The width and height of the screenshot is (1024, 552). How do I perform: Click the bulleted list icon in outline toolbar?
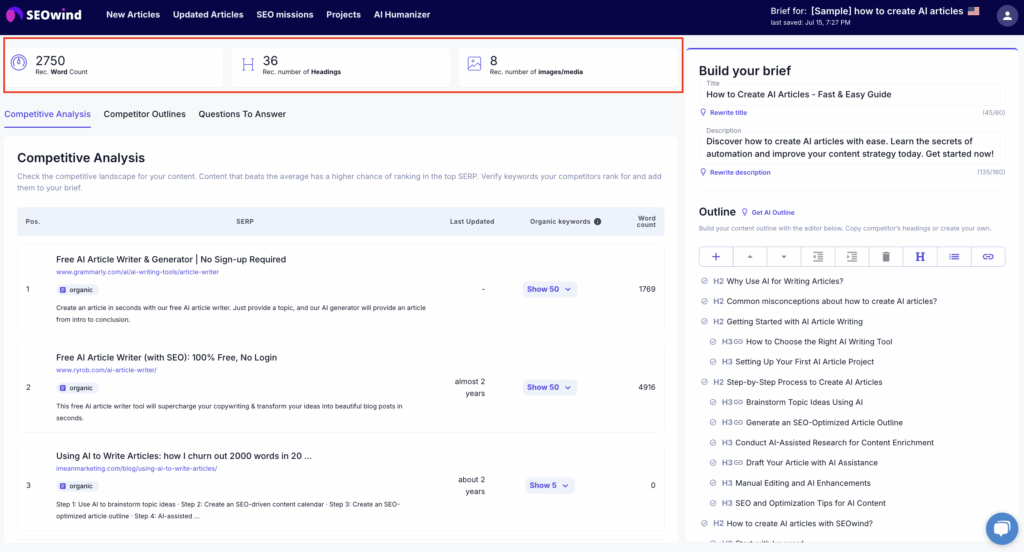coord(954,257)
